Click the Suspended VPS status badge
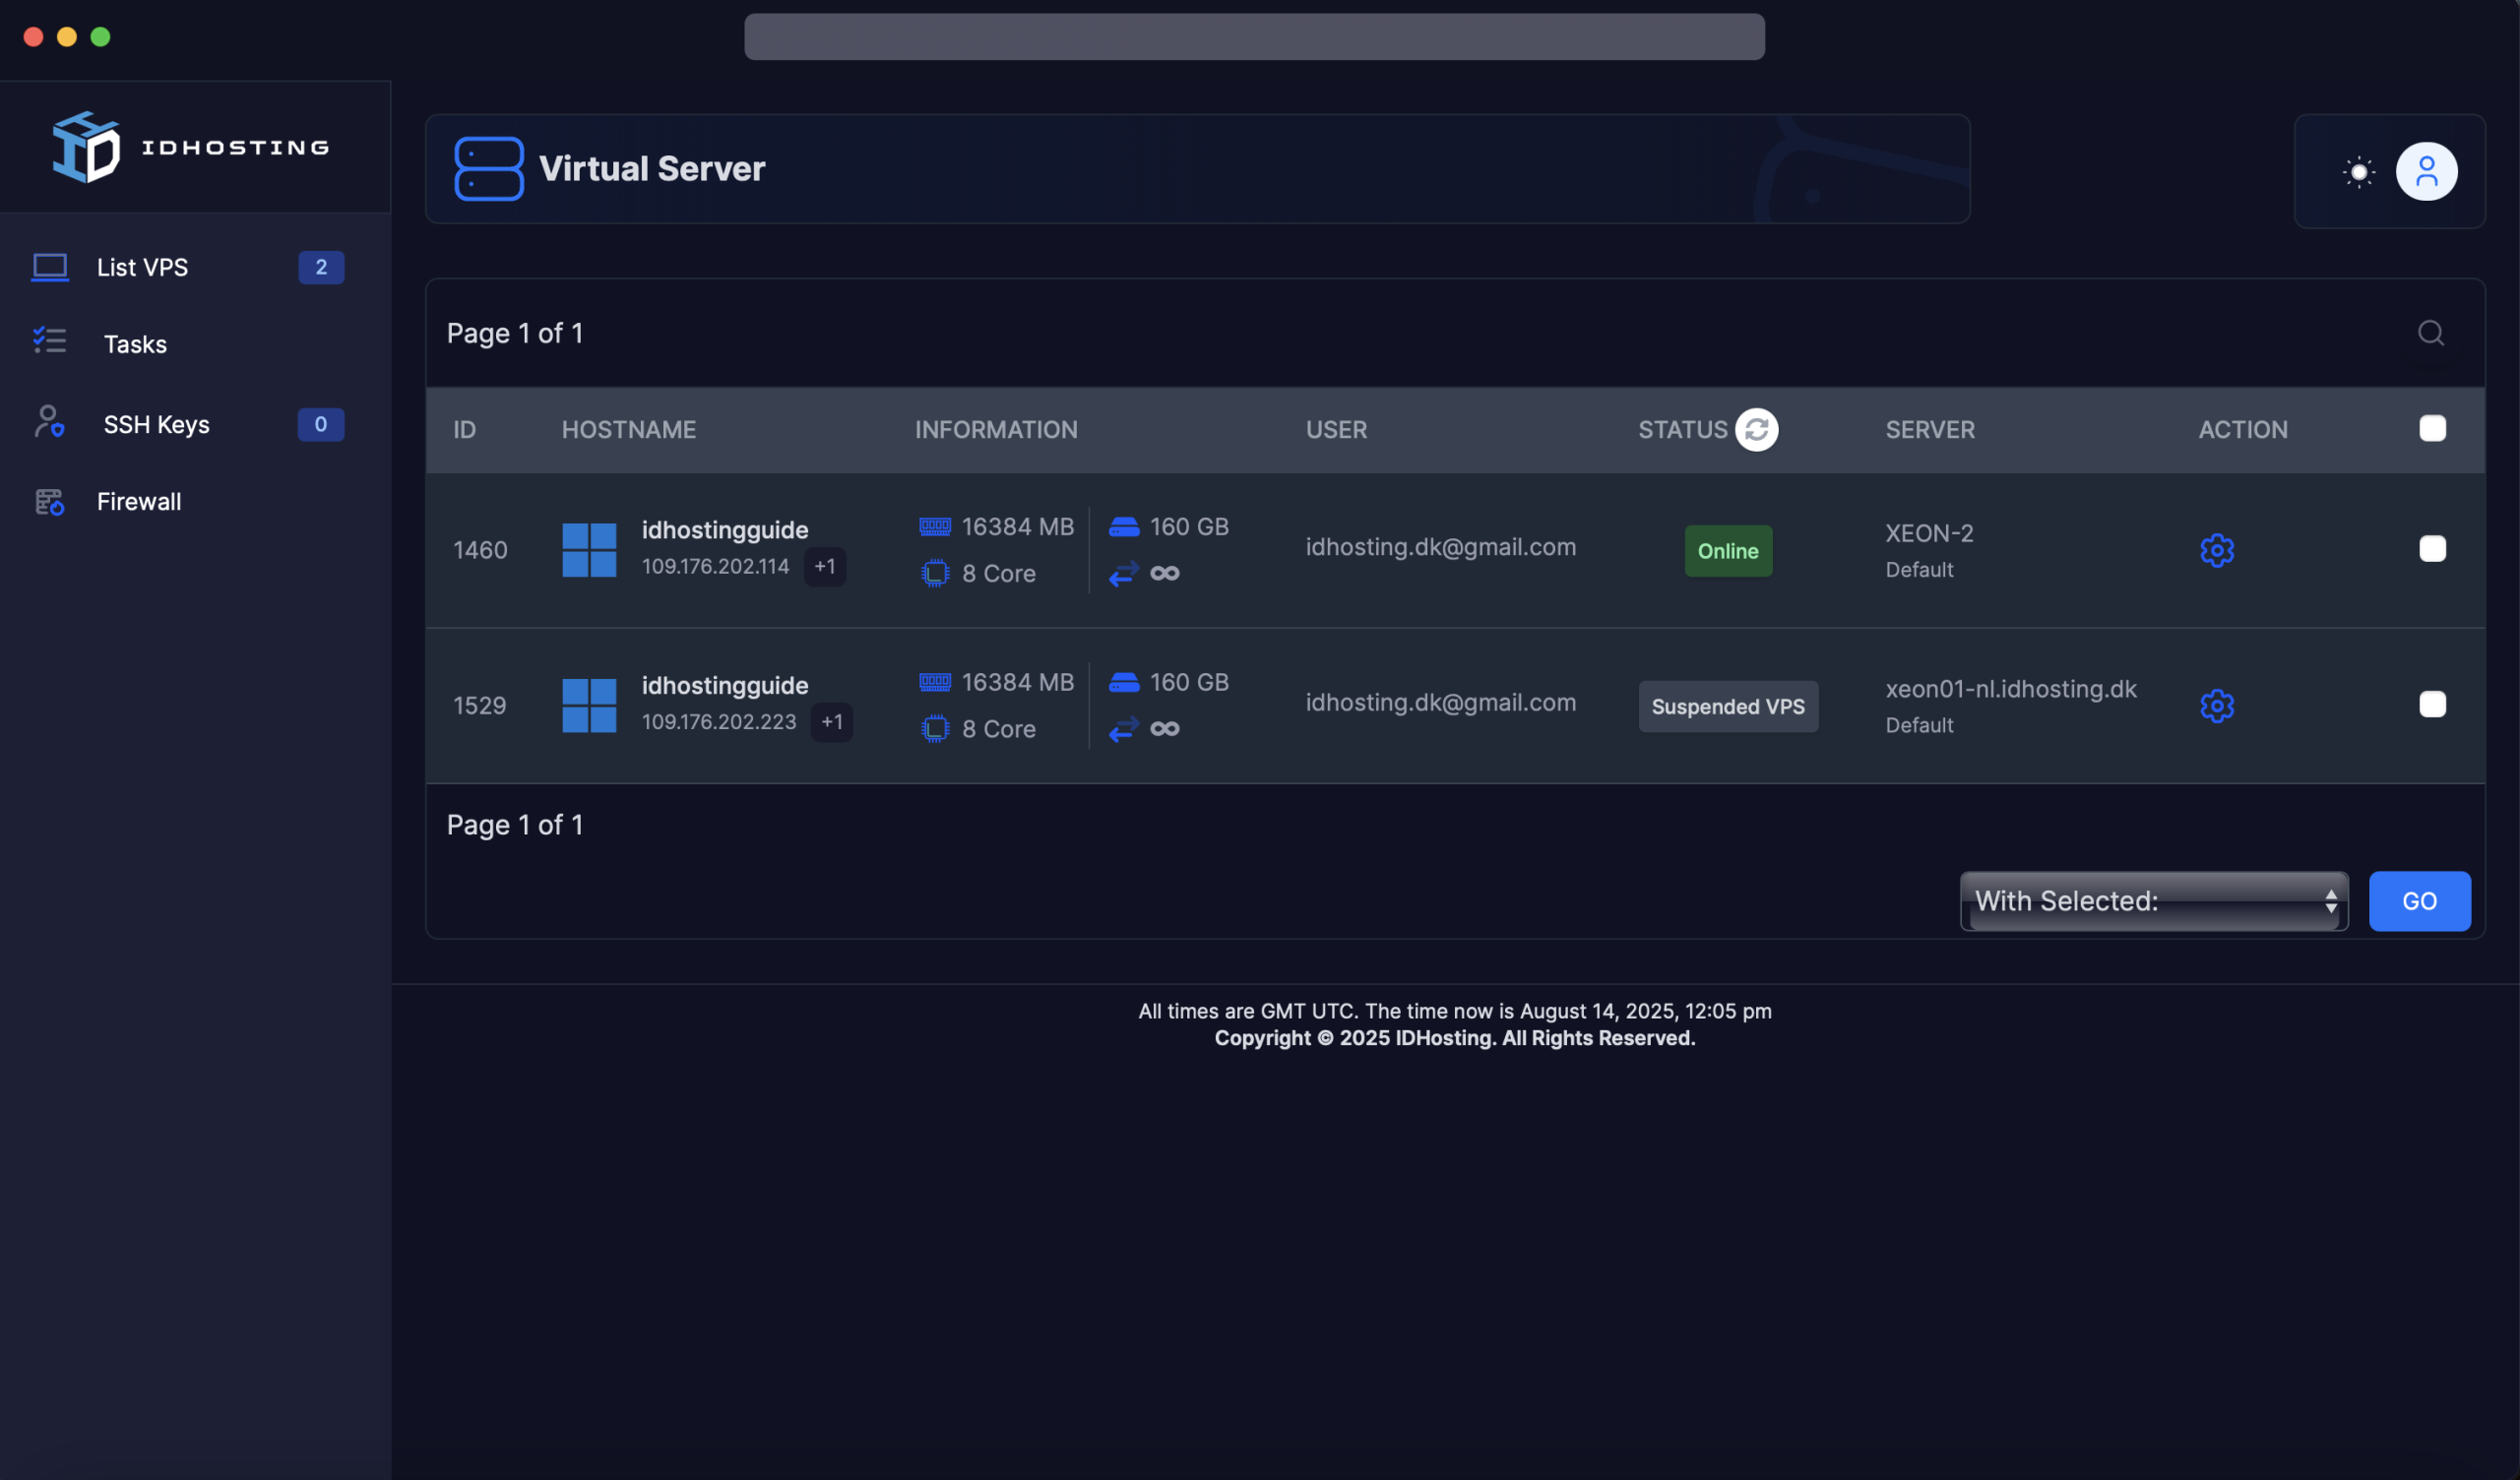 1727,707
